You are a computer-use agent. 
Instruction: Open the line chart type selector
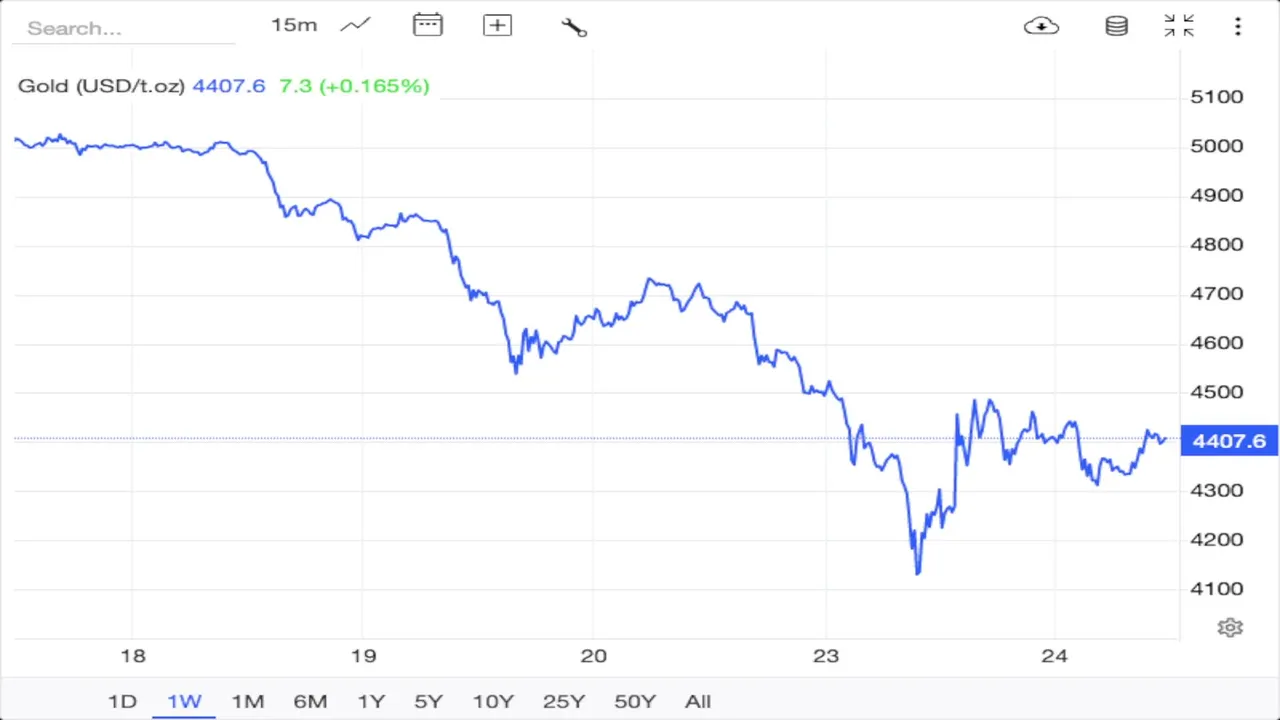click(x=355, y=26)
